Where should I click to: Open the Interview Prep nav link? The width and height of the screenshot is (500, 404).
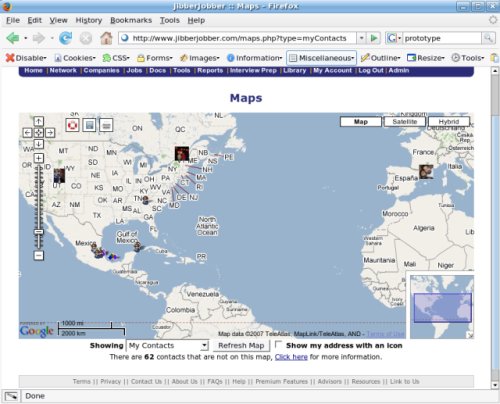pos(253,70)
